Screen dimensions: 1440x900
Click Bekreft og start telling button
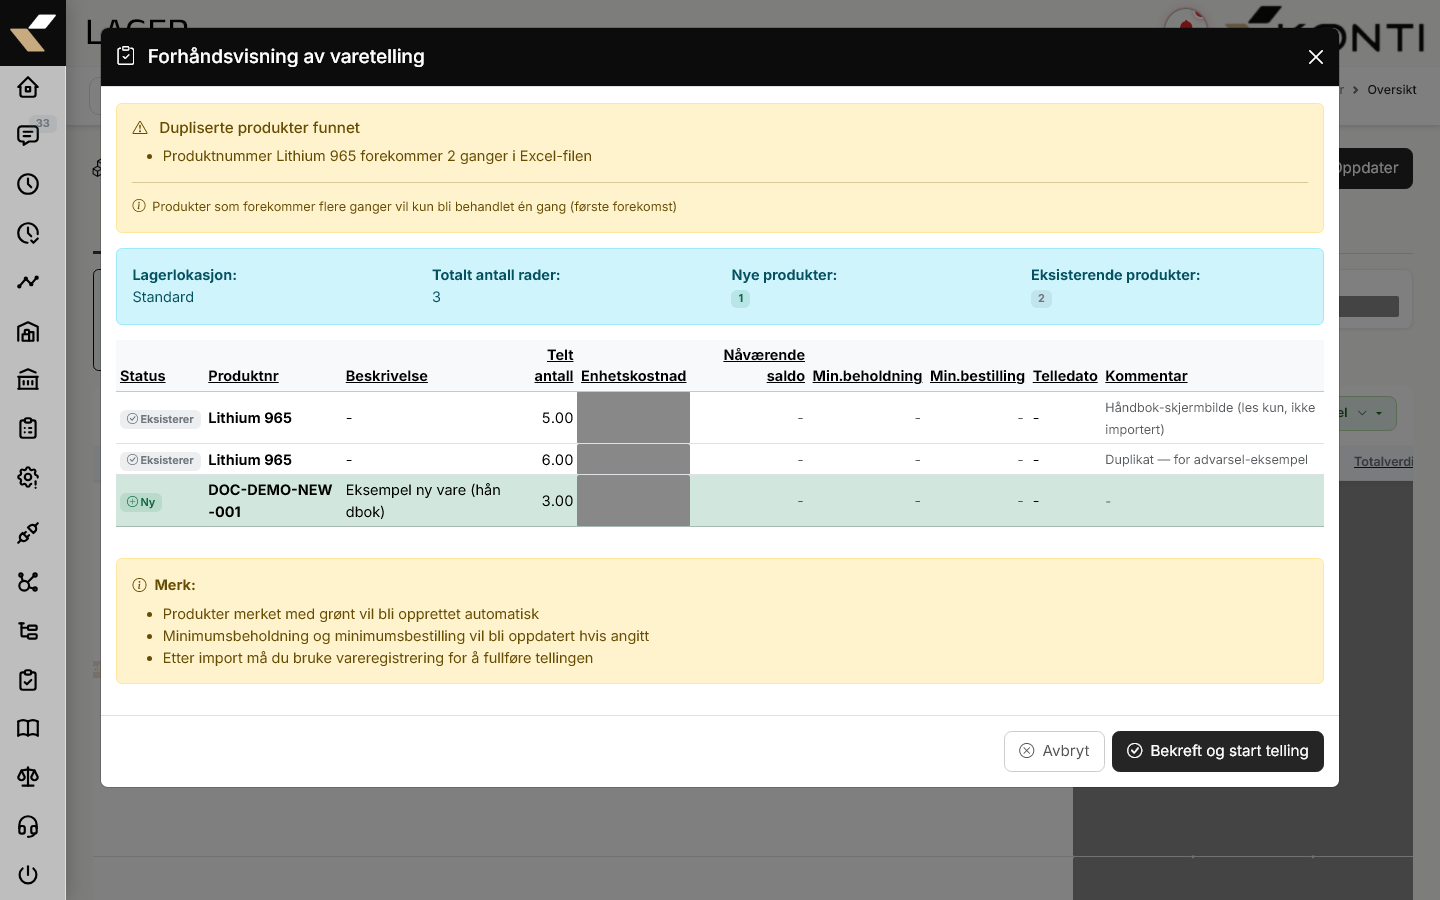click(1218, 751)
